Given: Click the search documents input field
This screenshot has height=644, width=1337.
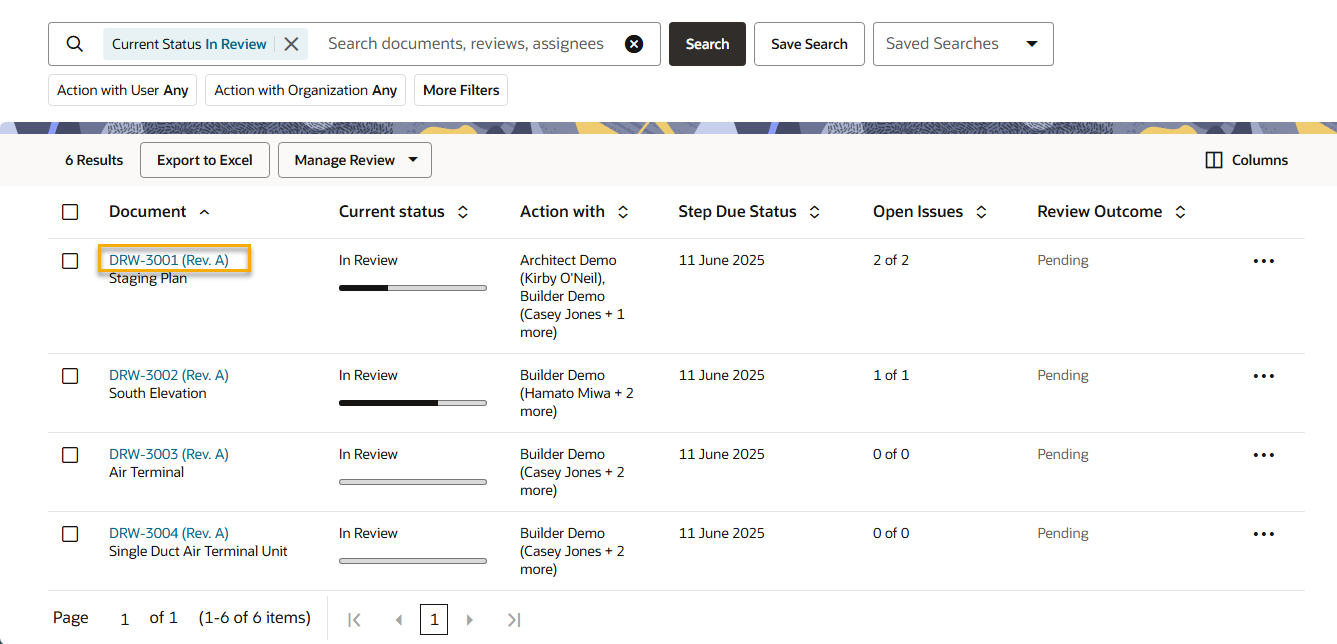Looking at the screenshot, I should point(466,44).
